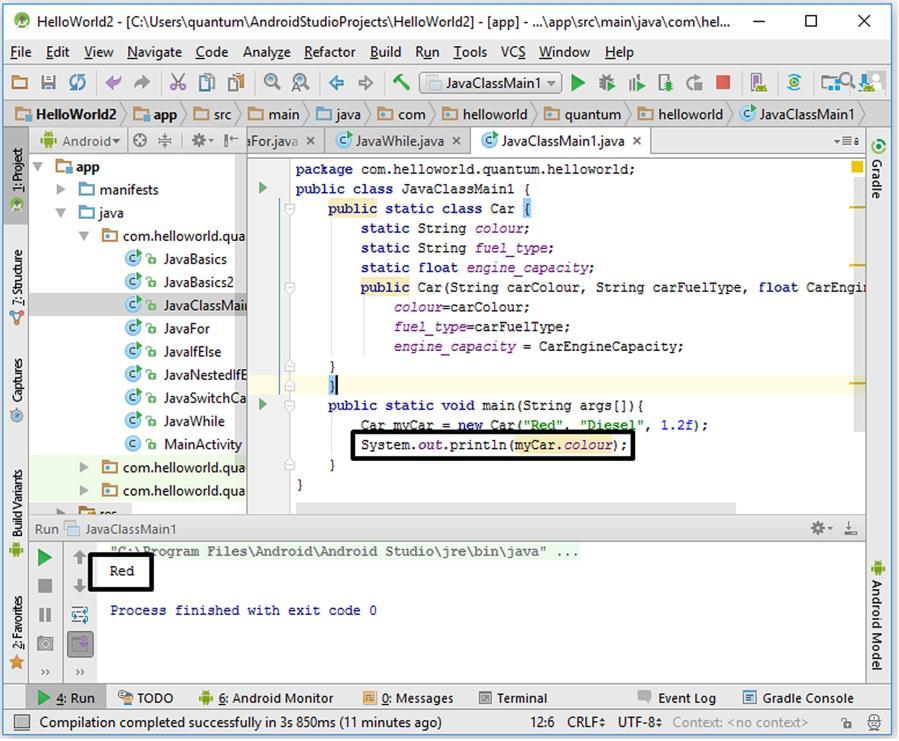Screen dimensions: 899x741
Task: Fold the main method in editor gutter
Action: pyautogui.click(x=290, y=405)
